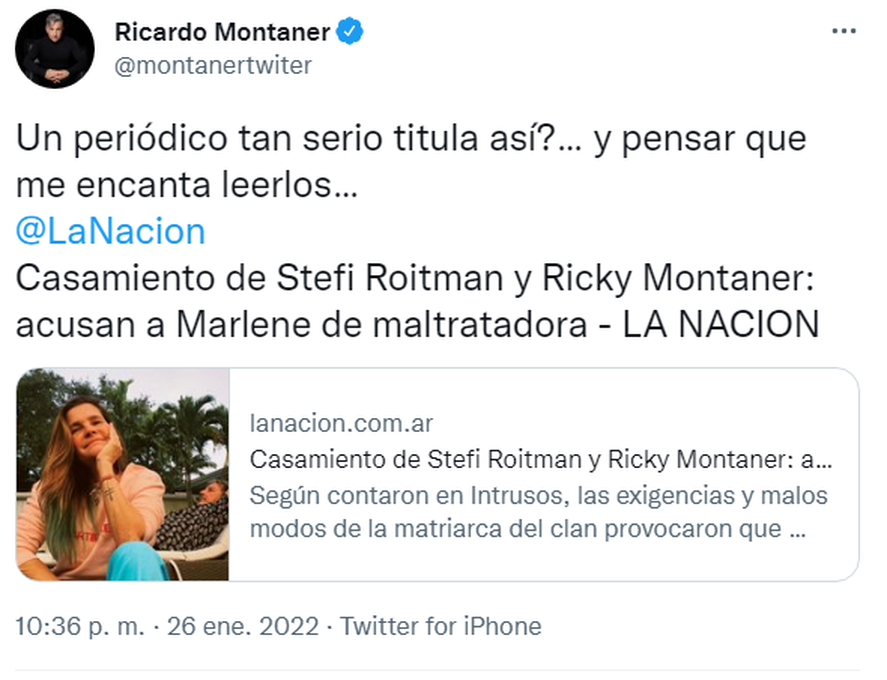Open the @montanertwiter handle link
887x680 pixels.
213,66
